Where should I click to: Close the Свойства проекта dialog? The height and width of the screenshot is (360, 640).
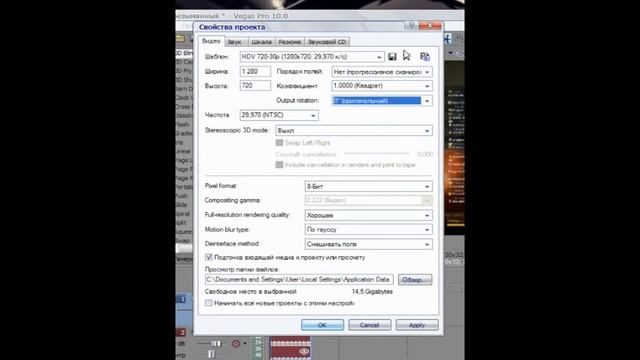click(430, 26)
